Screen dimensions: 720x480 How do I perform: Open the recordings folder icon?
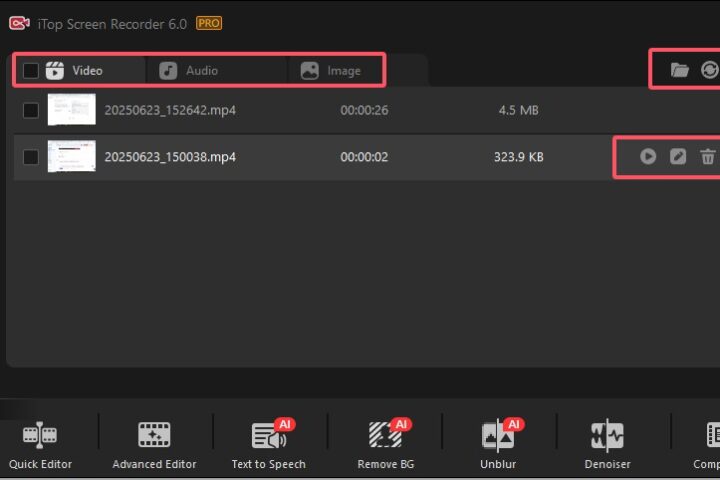[680, 70]
